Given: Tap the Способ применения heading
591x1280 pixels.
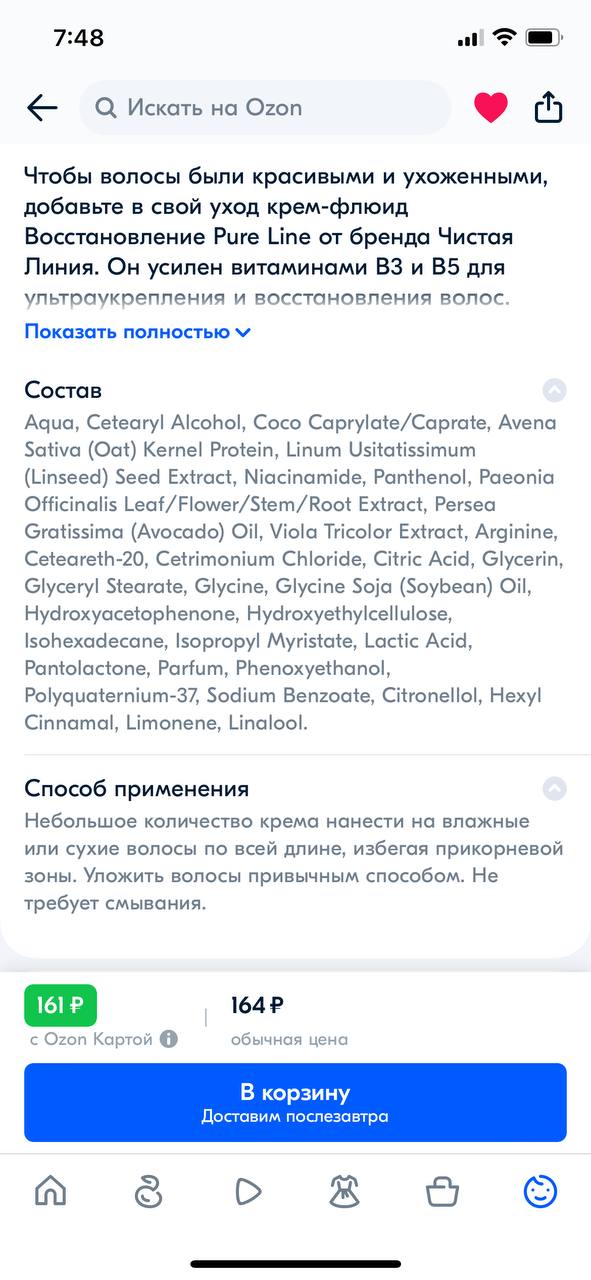Looking at the screenshot, I should (x=137, y=789).
